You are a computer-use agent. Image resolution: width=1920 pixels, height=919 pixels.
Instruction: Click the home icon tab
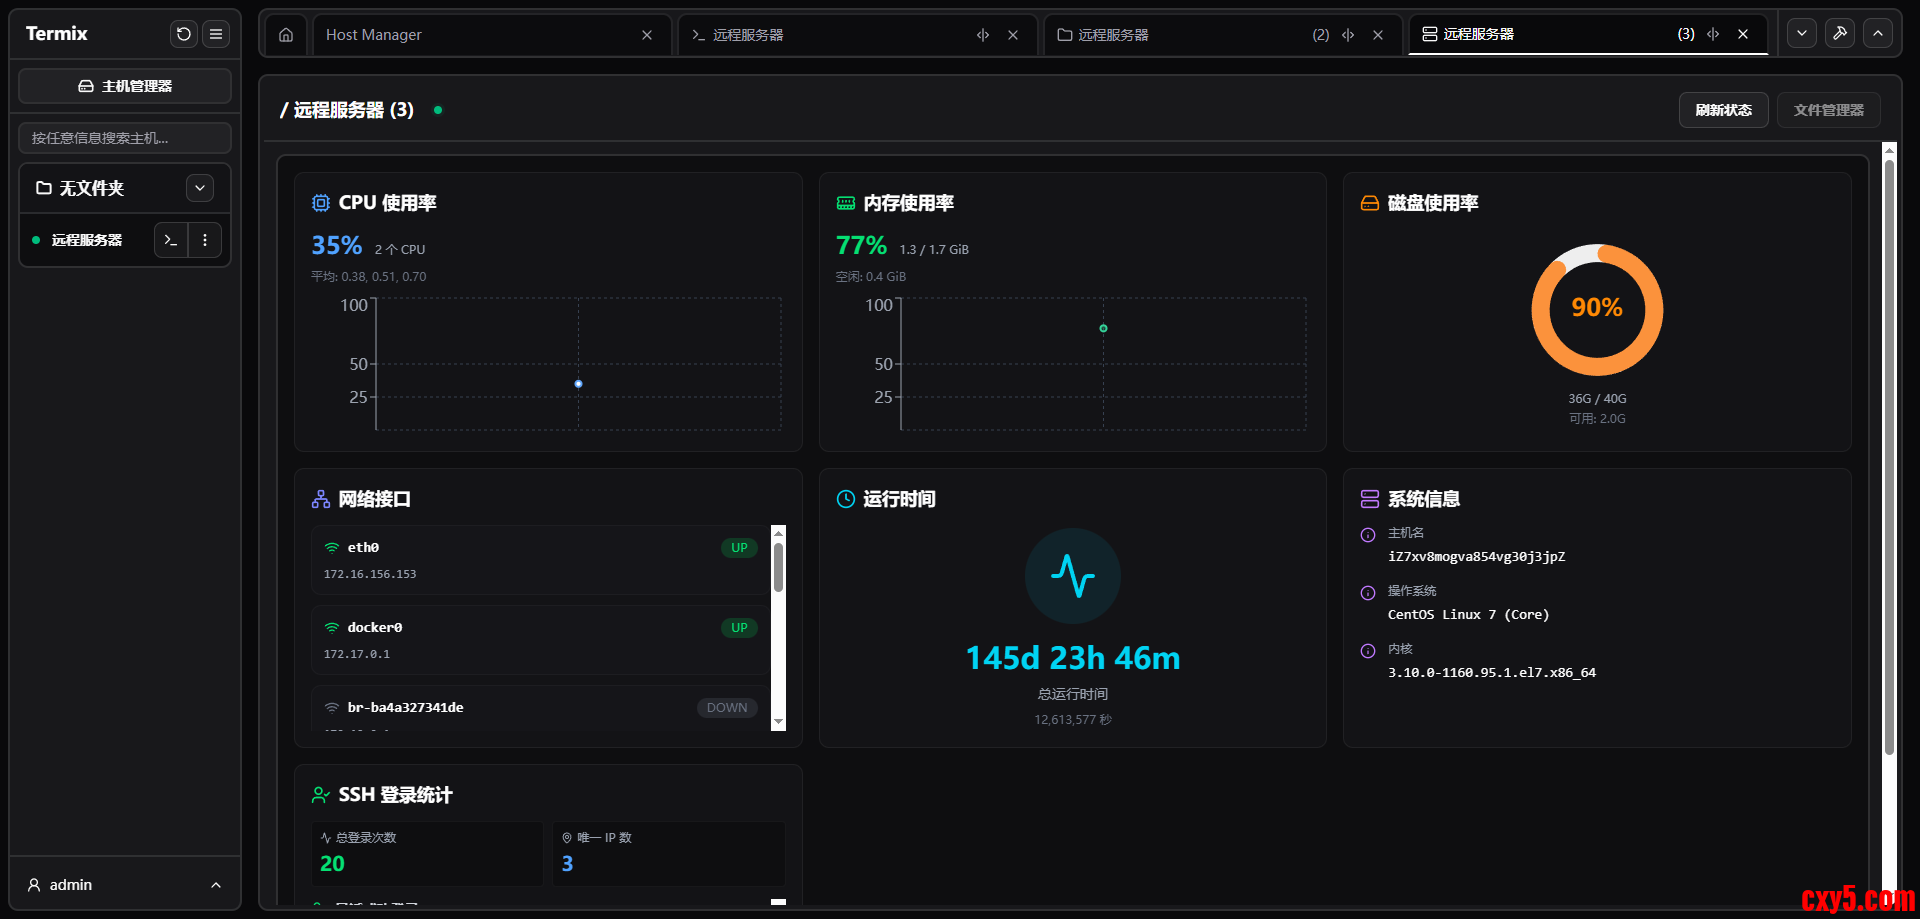pyautogui.click(x=286, y=35)
